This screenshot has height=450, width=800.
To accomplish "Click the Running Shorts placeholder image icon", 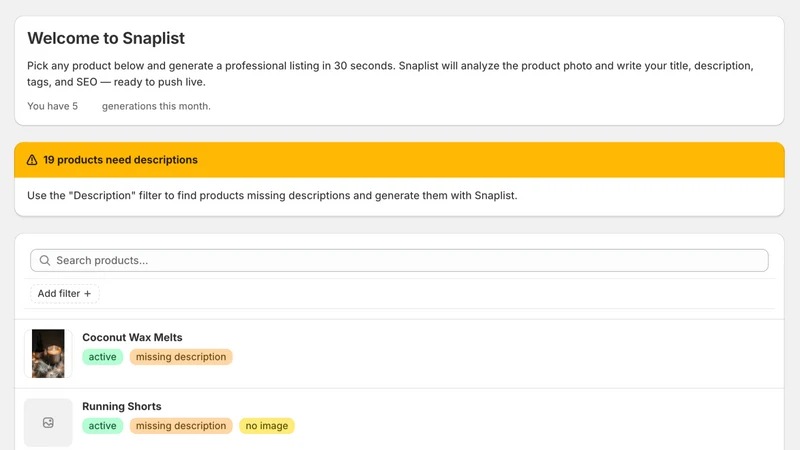I will click(x=48, y=422).
